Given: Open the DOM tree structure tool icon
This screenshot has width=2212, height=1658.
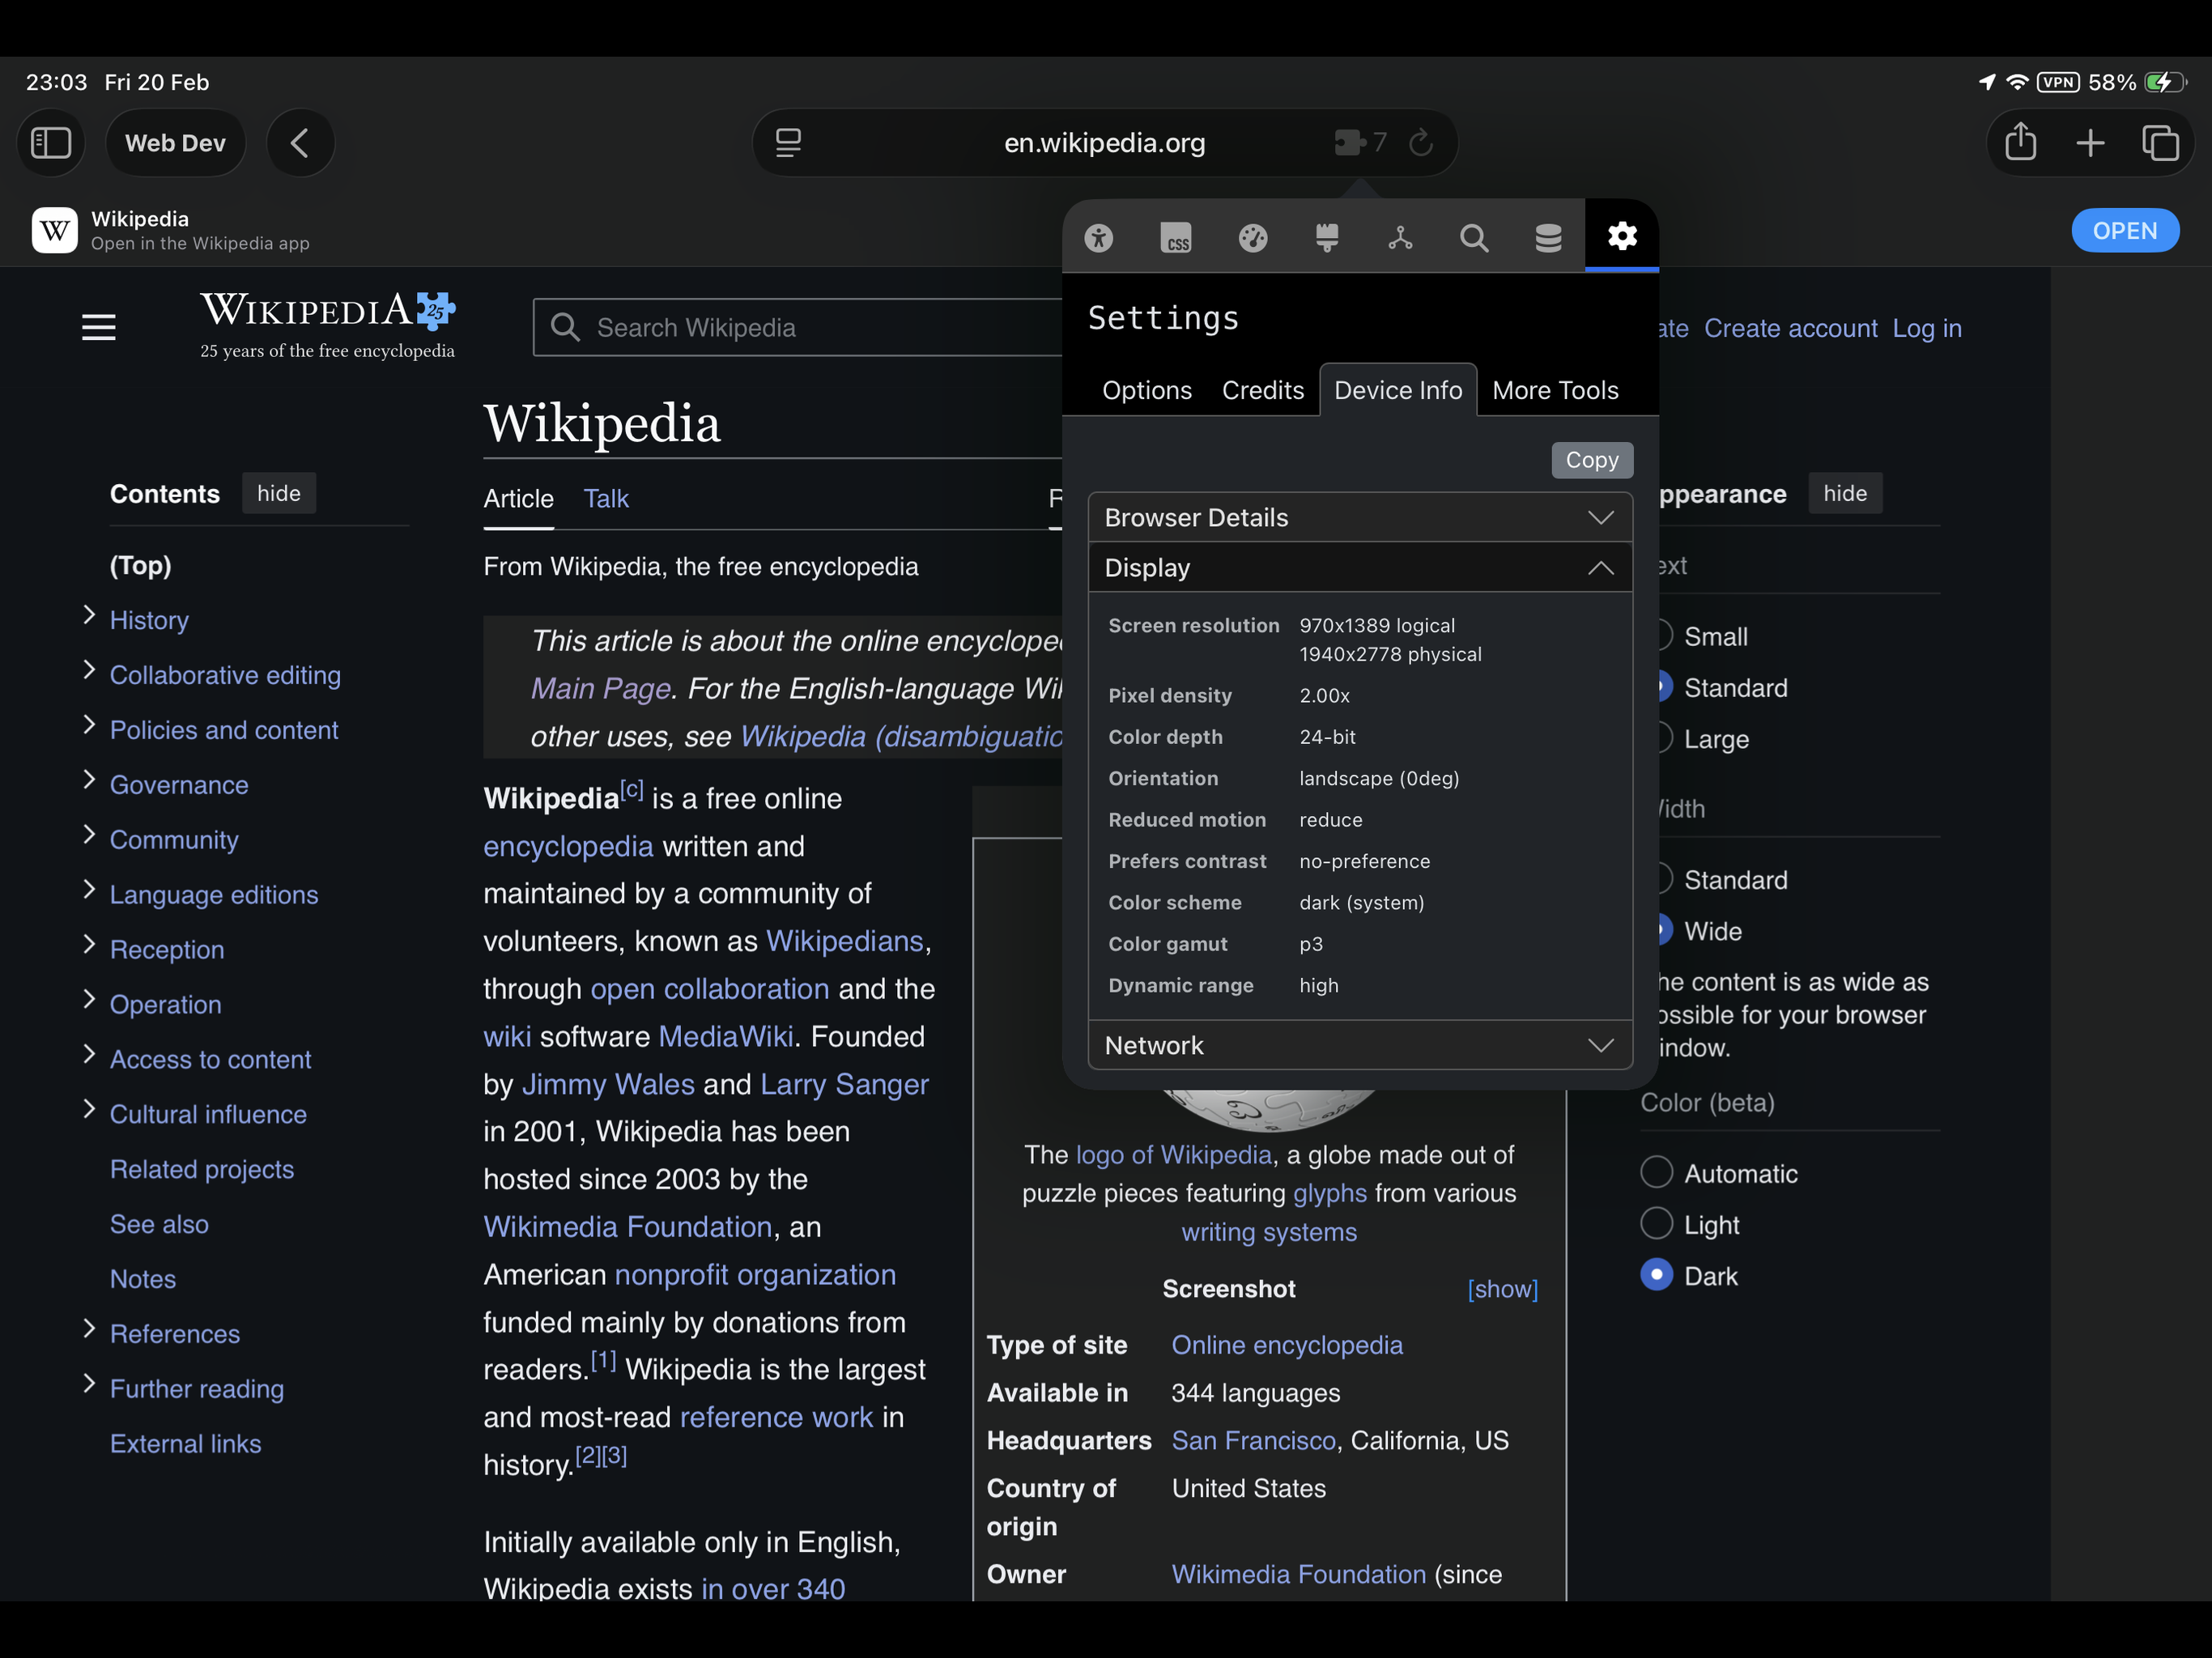Looking at the screenshot, I should (x=1400, y=237).
